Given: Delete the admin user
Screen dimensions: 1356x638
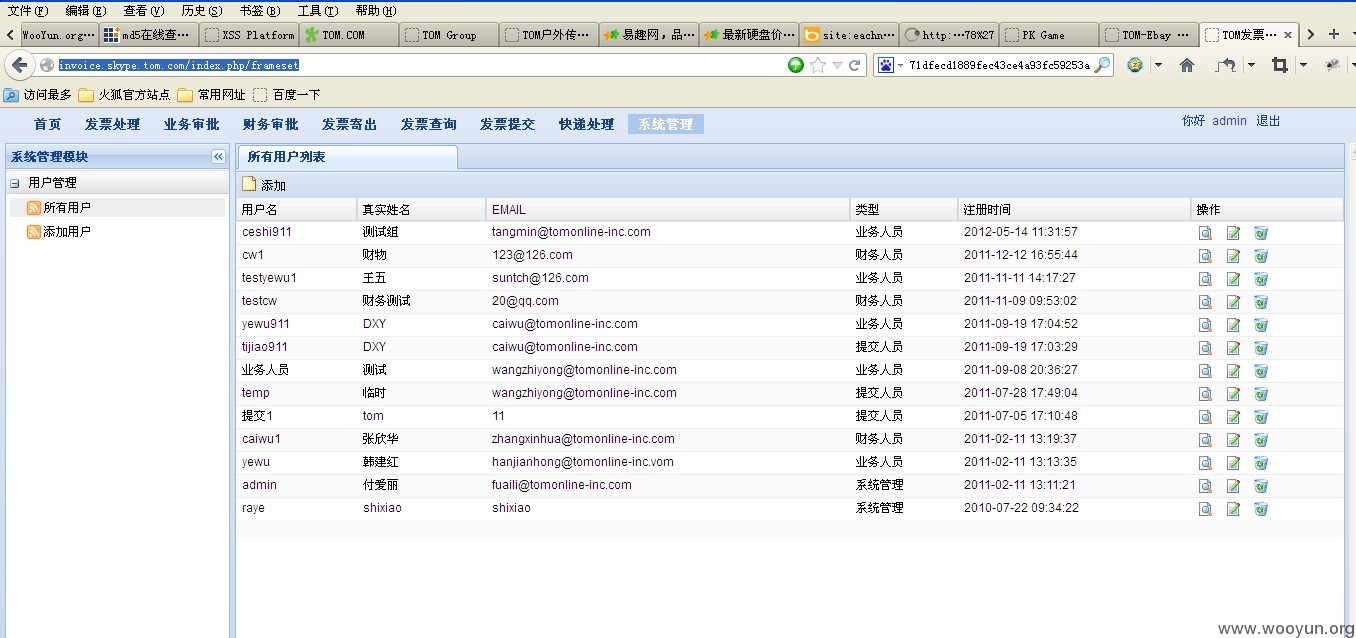Looking at the screenshot, I should click(x=1261, y=486).
